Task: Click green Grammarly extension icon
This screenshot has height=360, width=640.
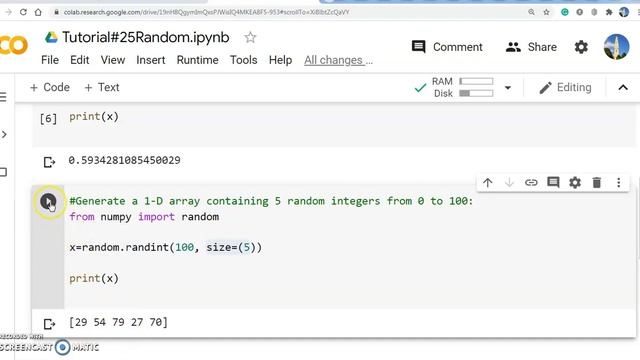Action: [565, 12]
